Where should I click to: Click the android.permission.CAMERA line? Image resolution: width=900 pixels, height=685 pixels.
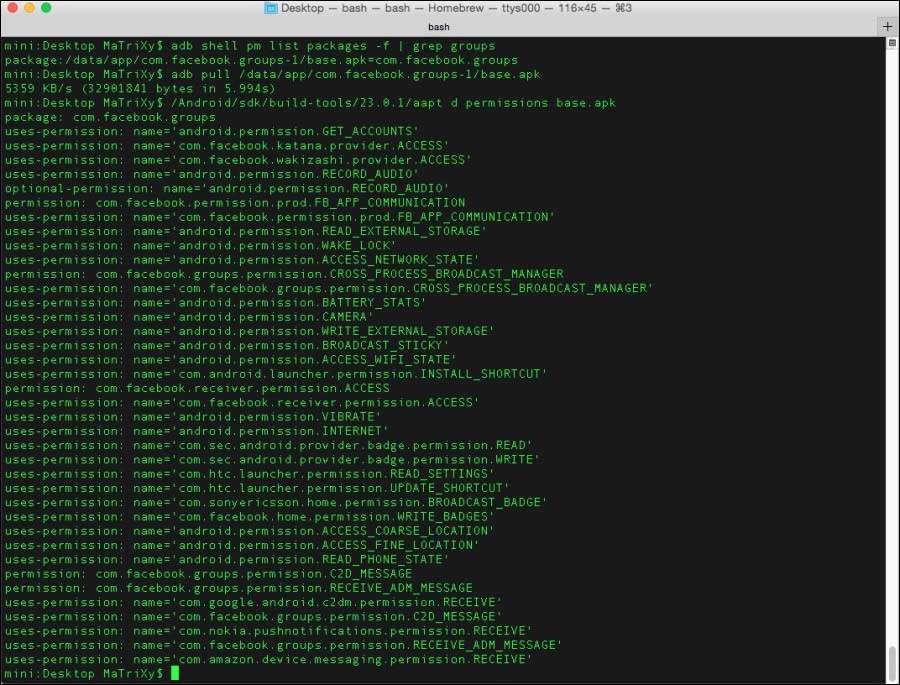[x=189, y=317]
